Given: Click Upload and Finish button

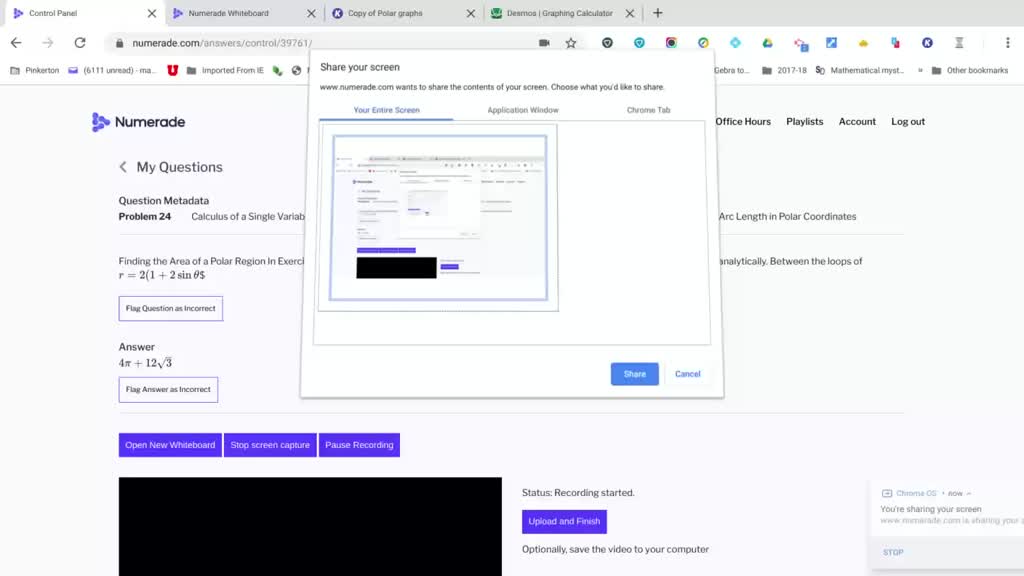Looking at the screenshot, I should [564, 521].
